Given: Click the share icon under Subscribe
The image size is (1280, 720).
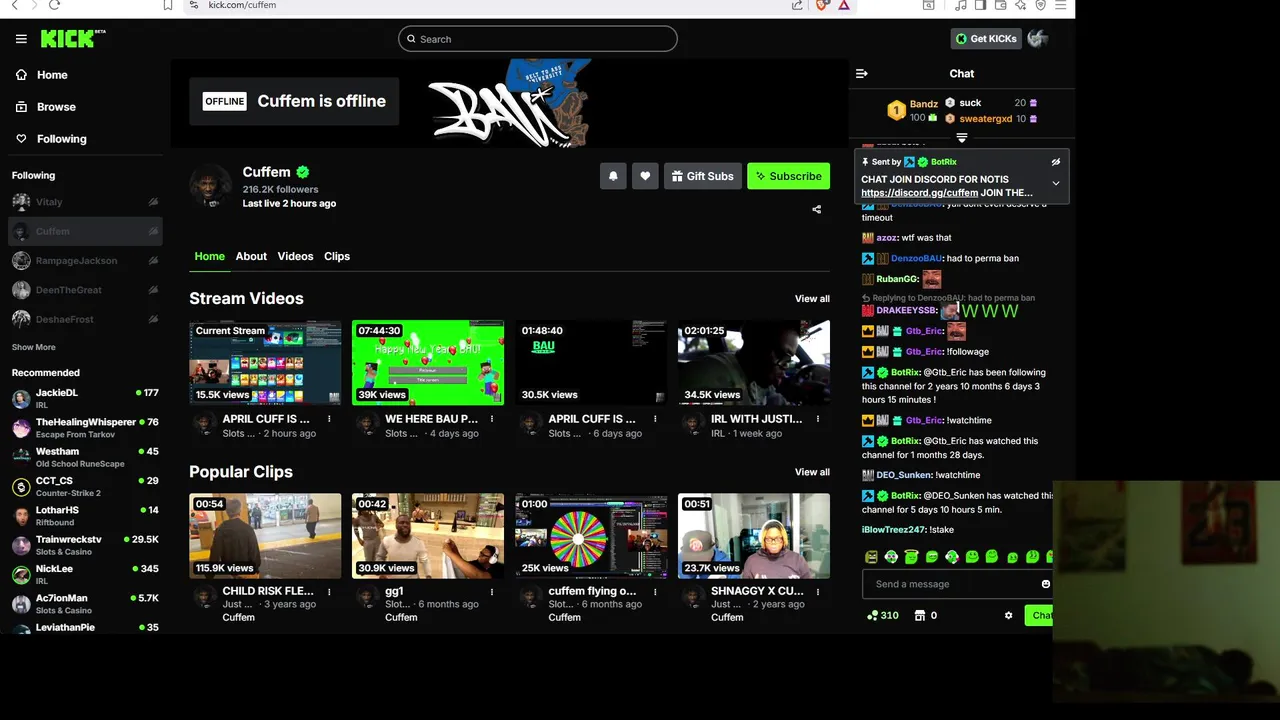Looking at the screenshot, I should tap(817, 210).
